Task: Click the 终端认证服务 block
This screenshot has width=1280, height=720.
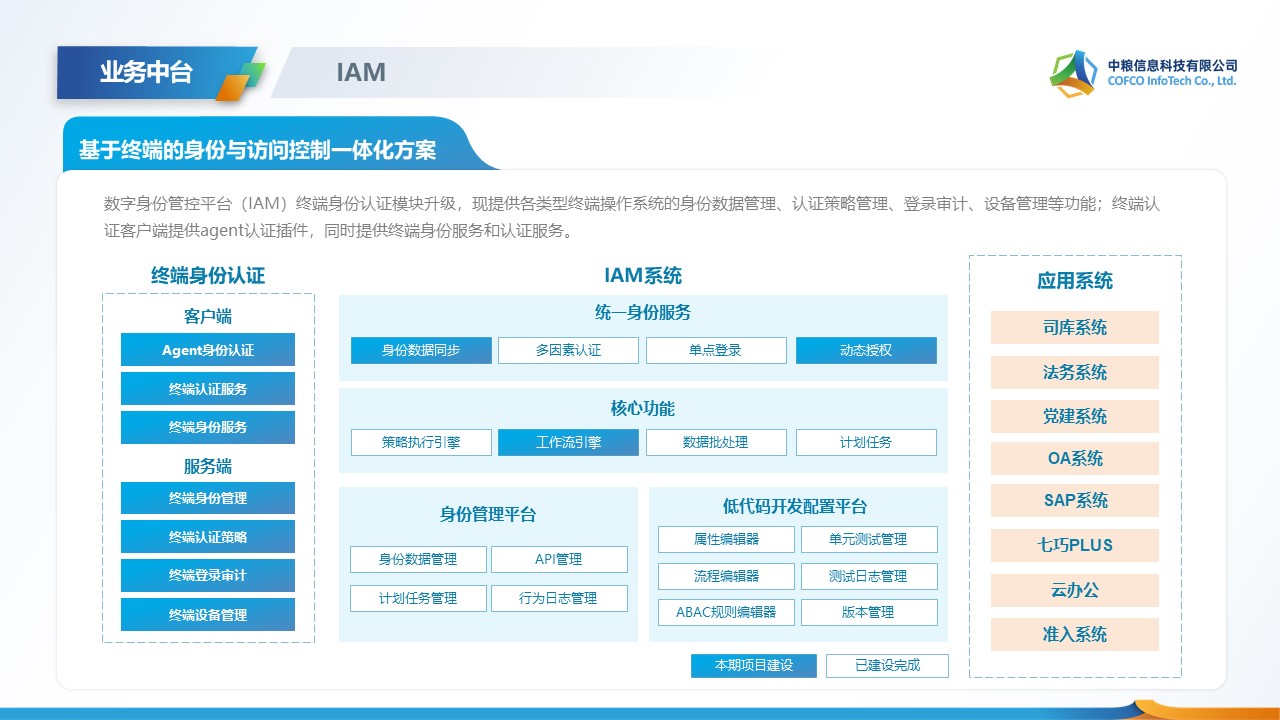Action: pyautogui.click(x=208, y=389)
